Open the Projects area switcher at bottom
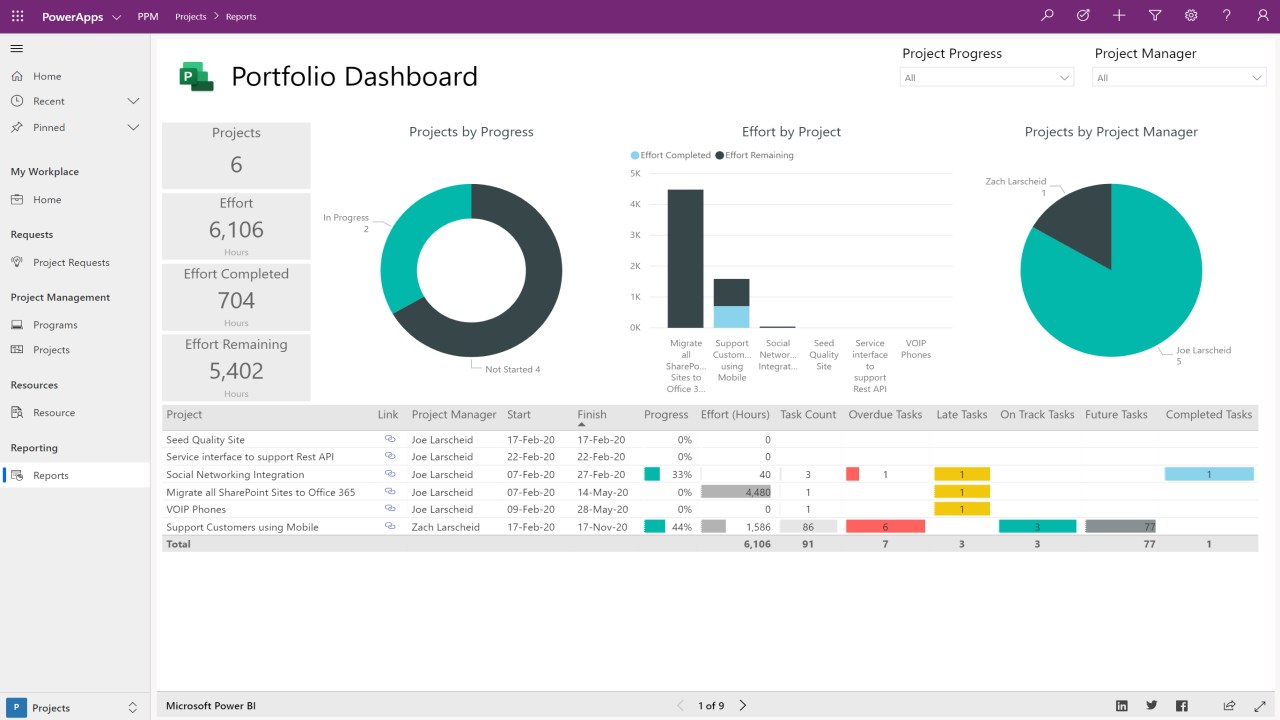Screen dimensions: 1280x720 [x=75, y=707]
